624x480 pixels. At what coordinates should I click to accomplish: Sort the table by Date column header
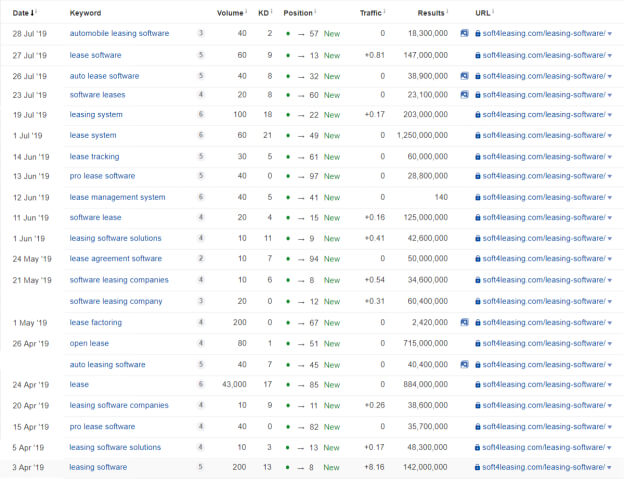(x=22, y=13)
